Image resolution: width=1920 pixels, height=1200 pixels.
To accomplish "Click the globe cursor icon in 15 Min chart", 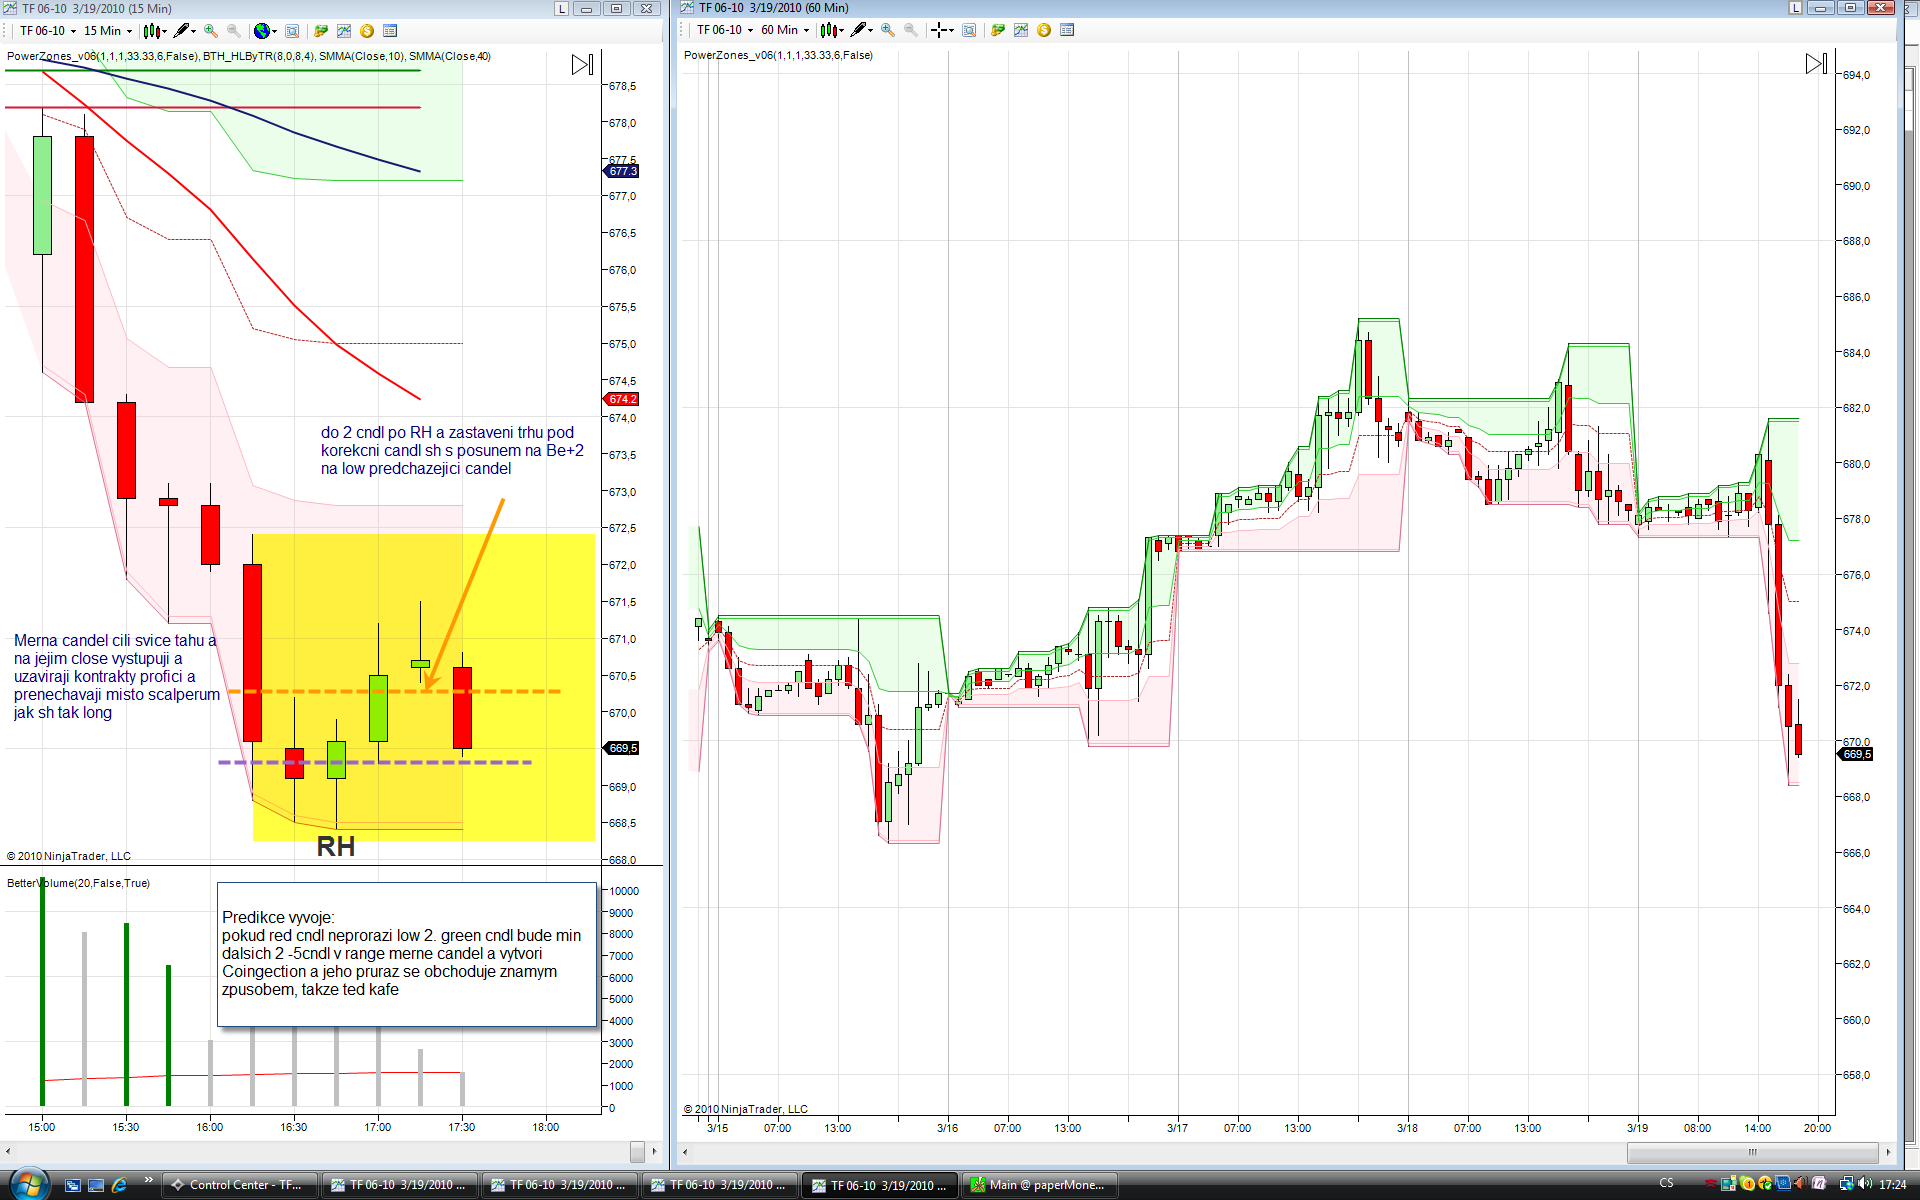I will 262,31.
